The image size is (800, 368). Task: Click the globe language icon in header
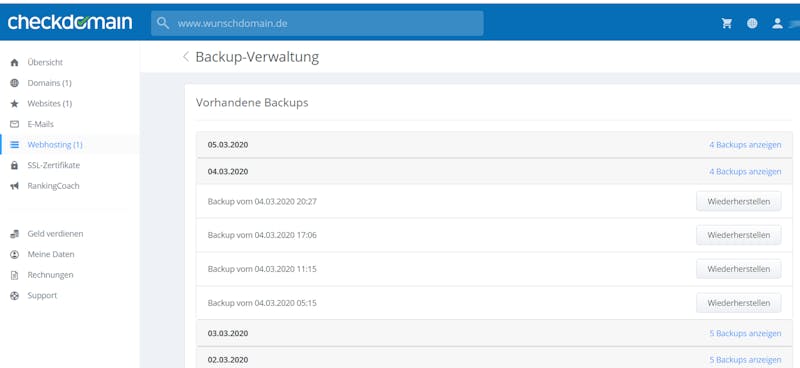point(752,23)
